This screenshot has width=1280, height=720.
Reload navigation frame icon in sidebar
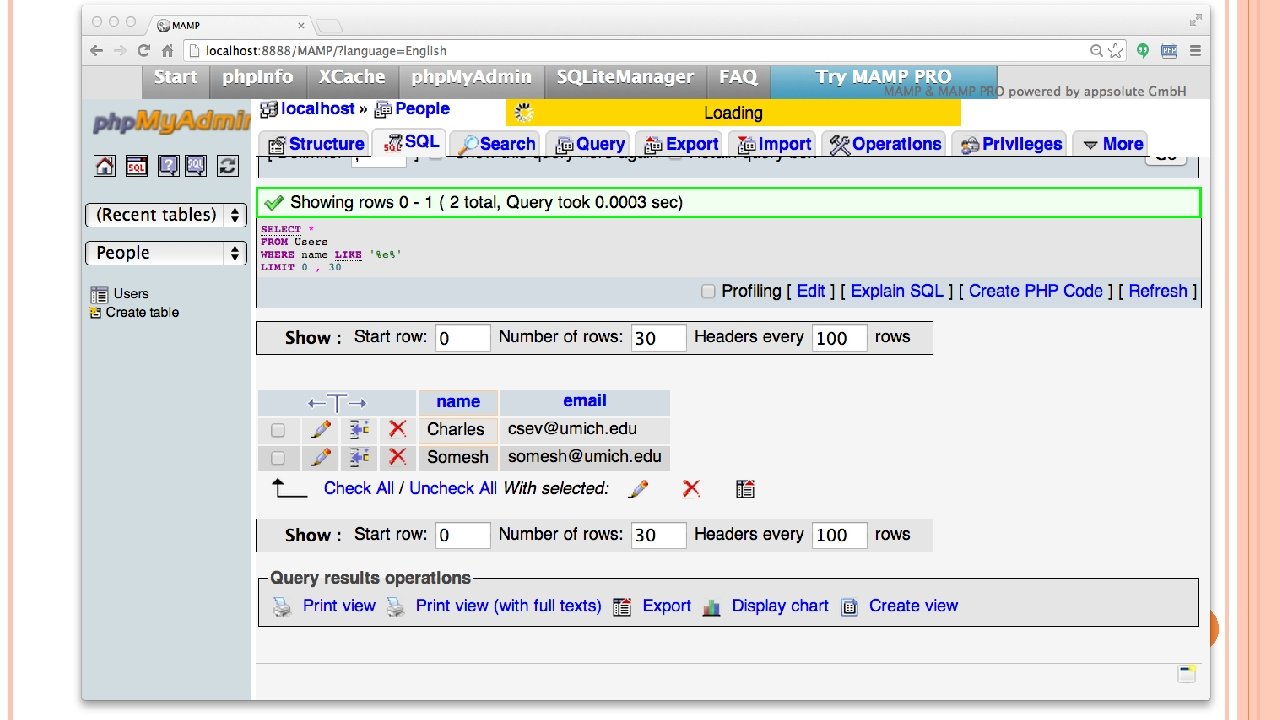228,166
